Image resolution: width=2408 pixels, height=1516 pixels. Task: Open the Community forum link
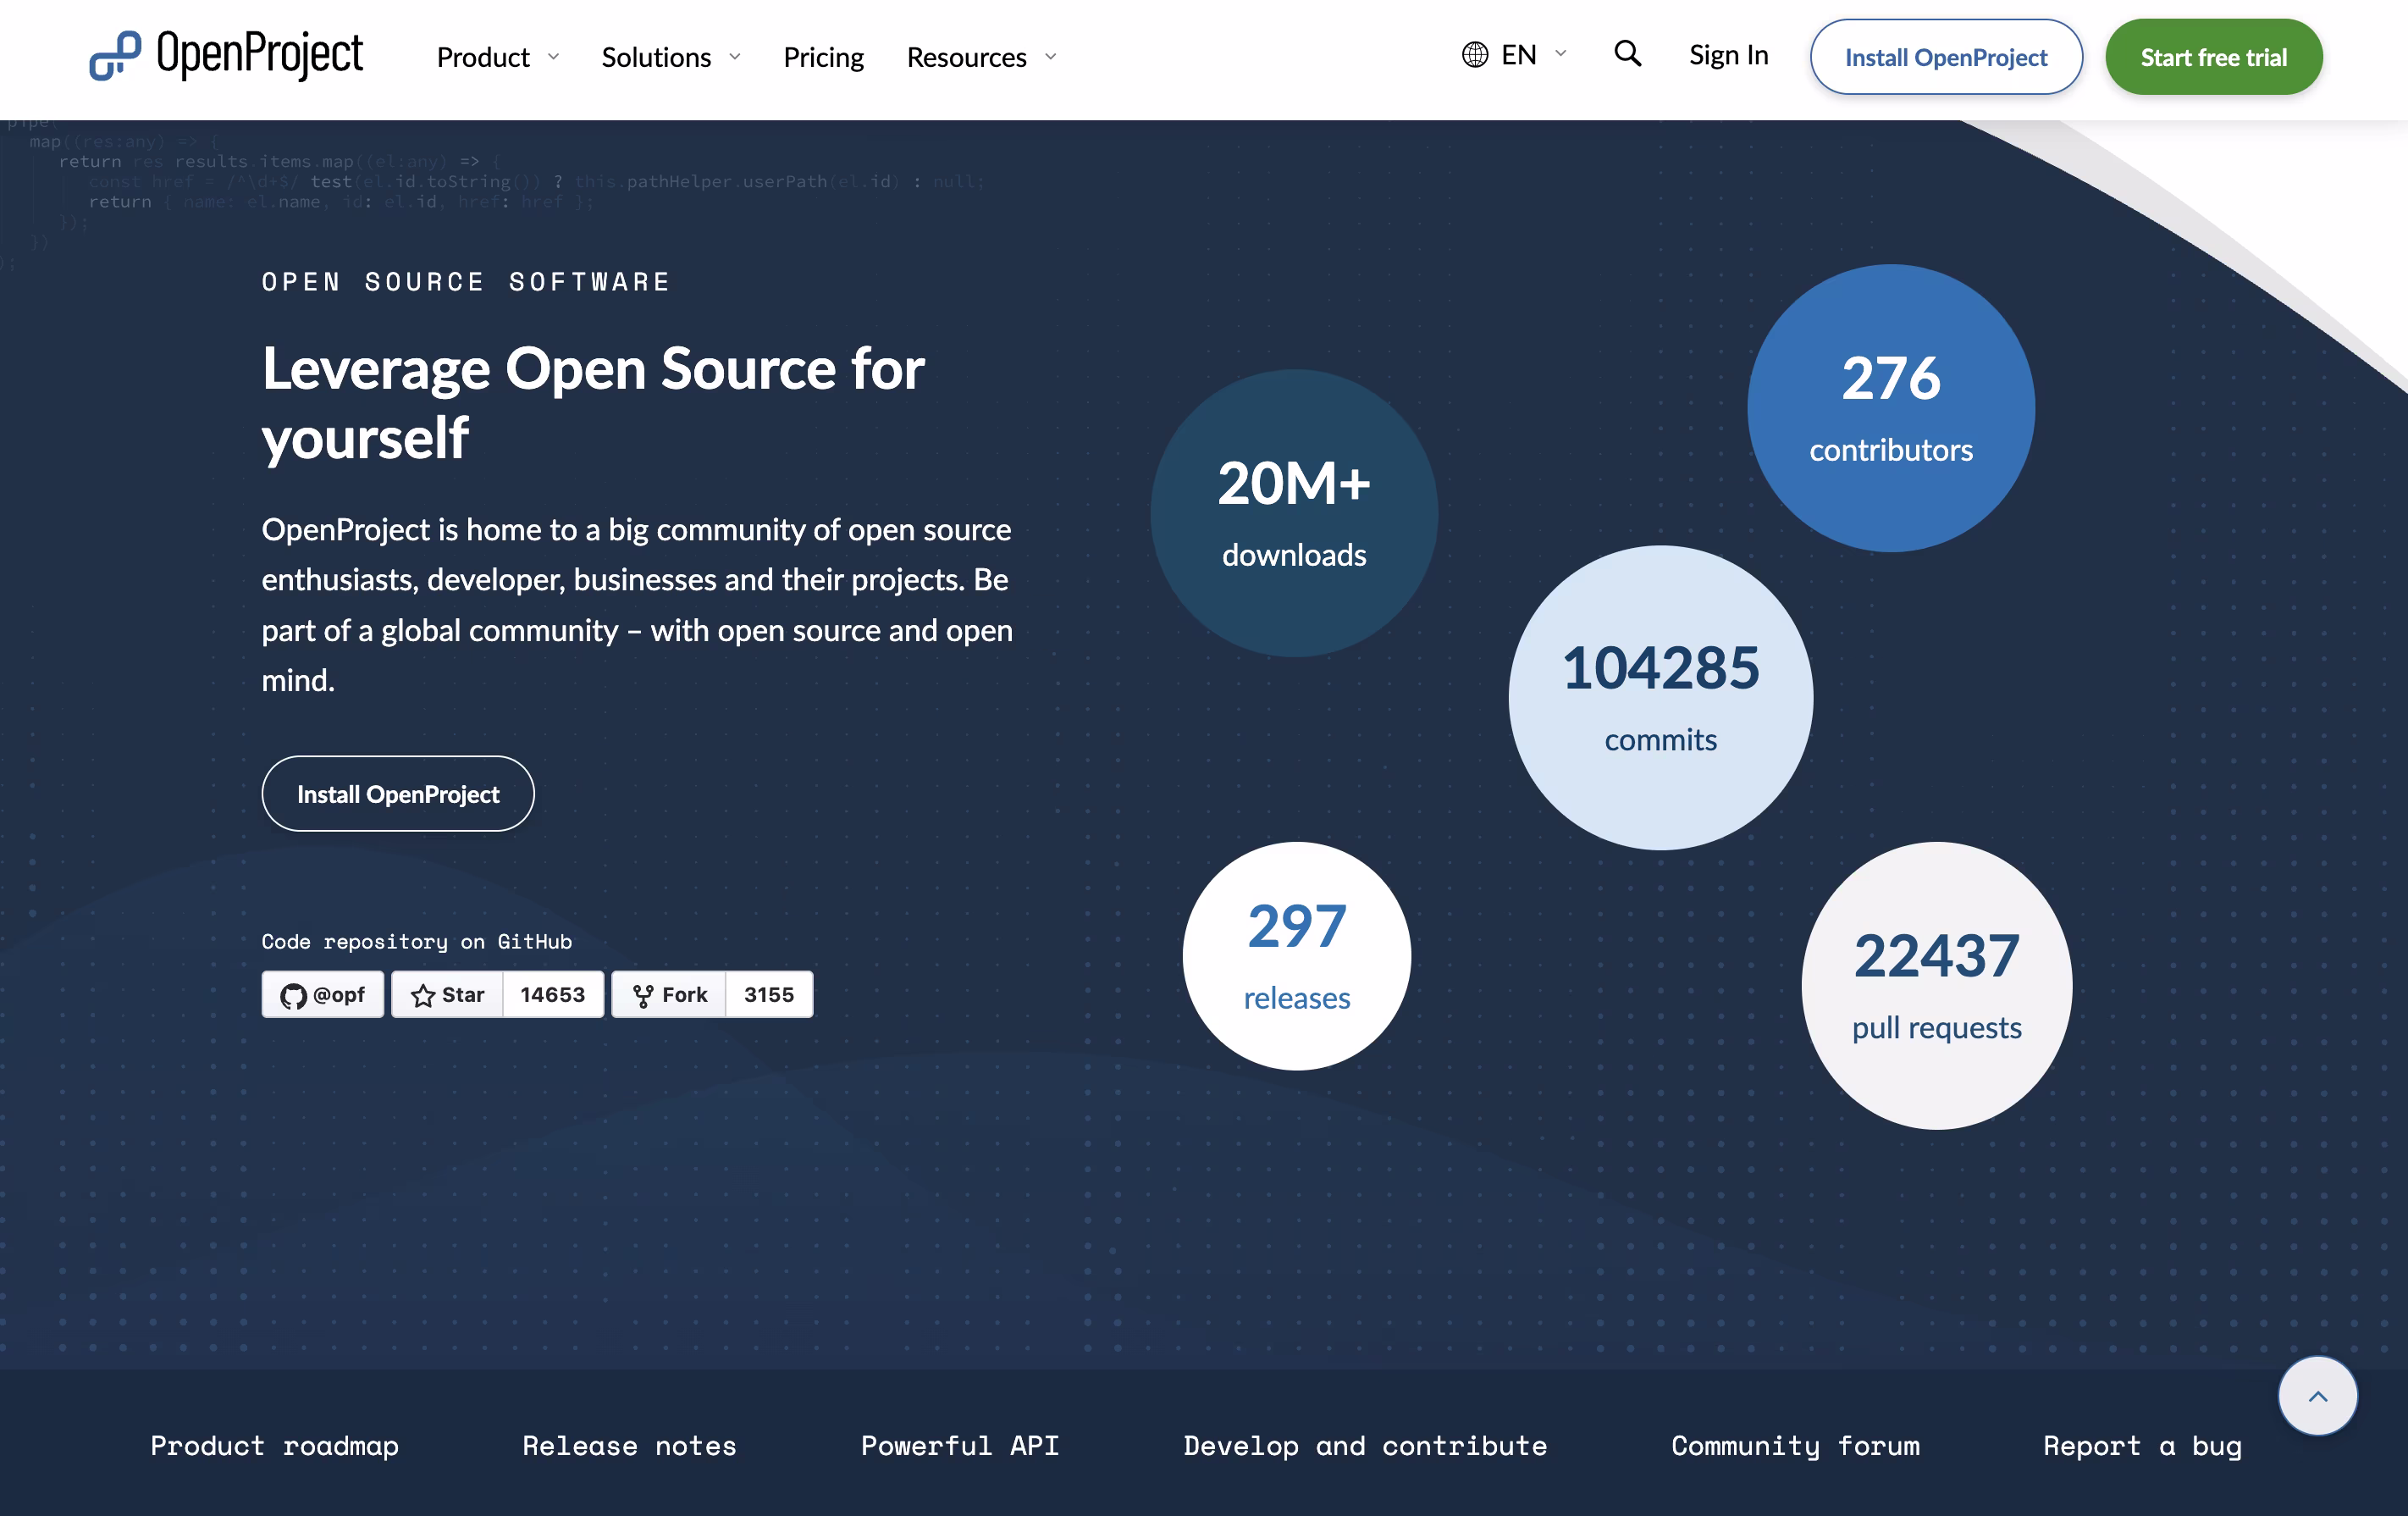1794,1445
